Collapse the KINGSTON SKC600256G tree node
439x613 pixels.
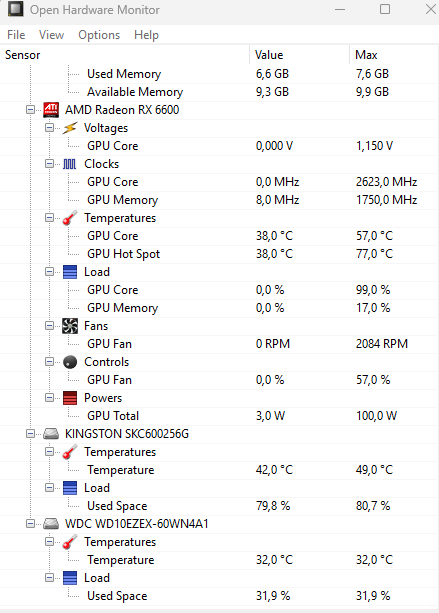(x=30, y=434)
